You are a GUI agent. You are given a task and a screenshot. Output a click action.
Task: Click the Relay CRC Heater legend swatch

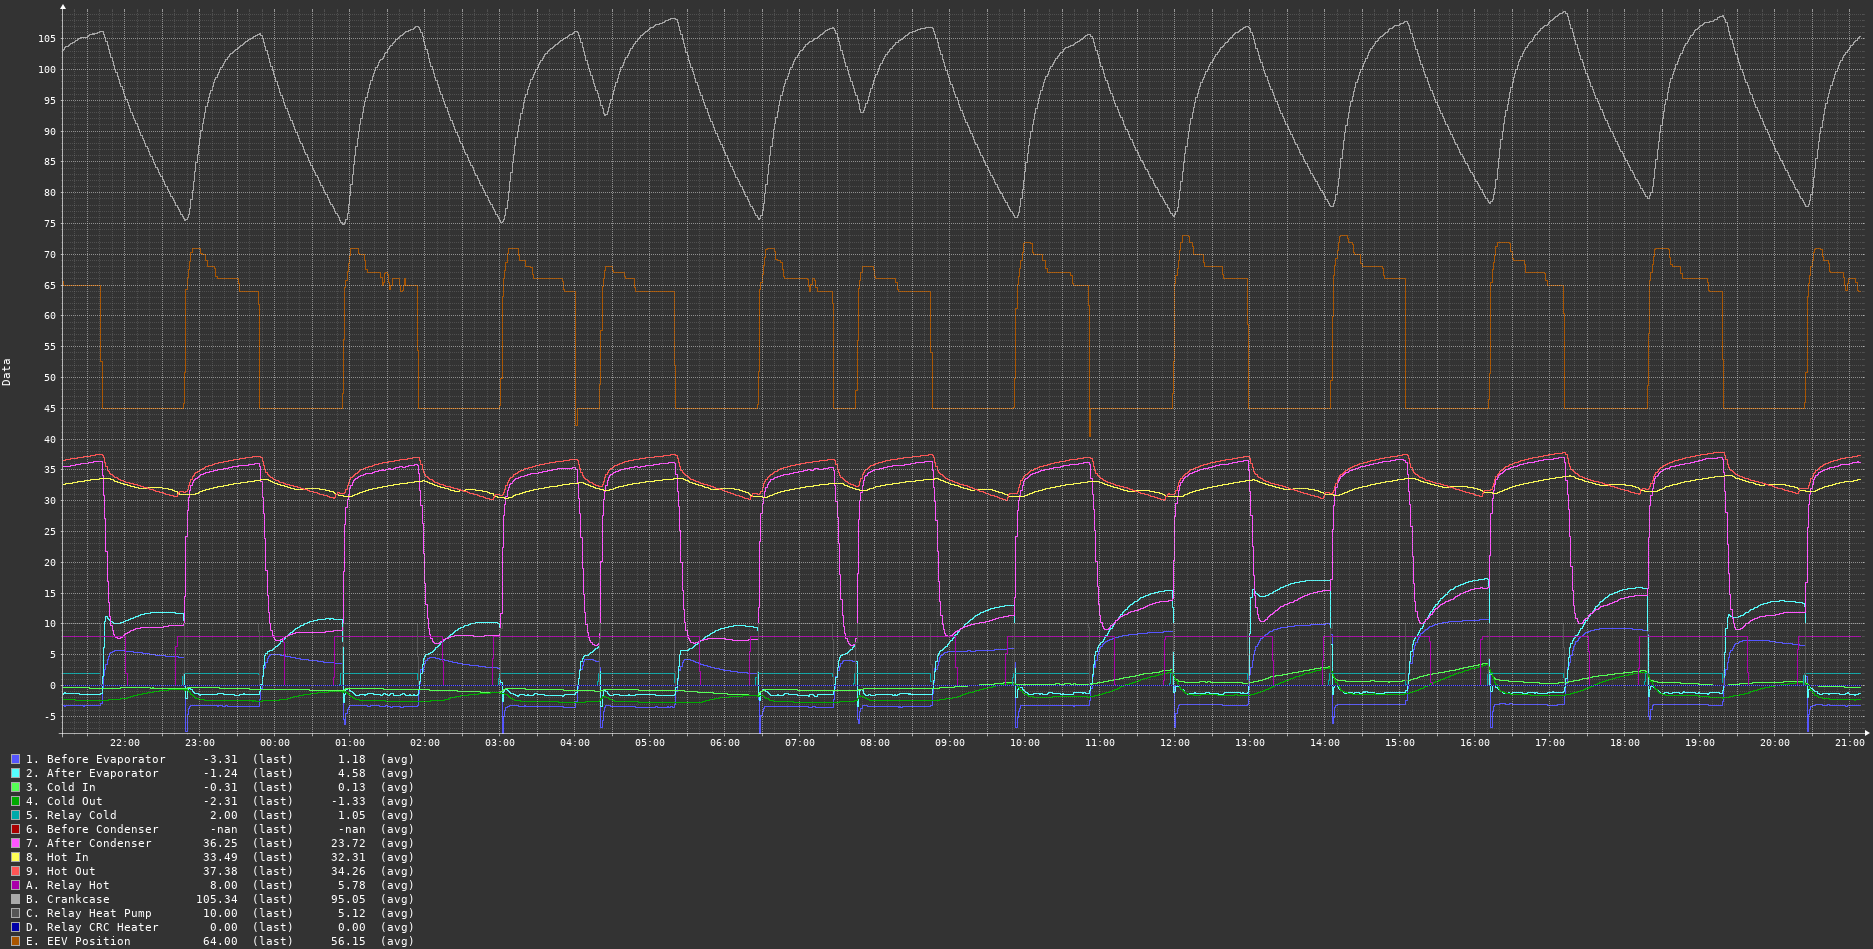pos(15,927)
